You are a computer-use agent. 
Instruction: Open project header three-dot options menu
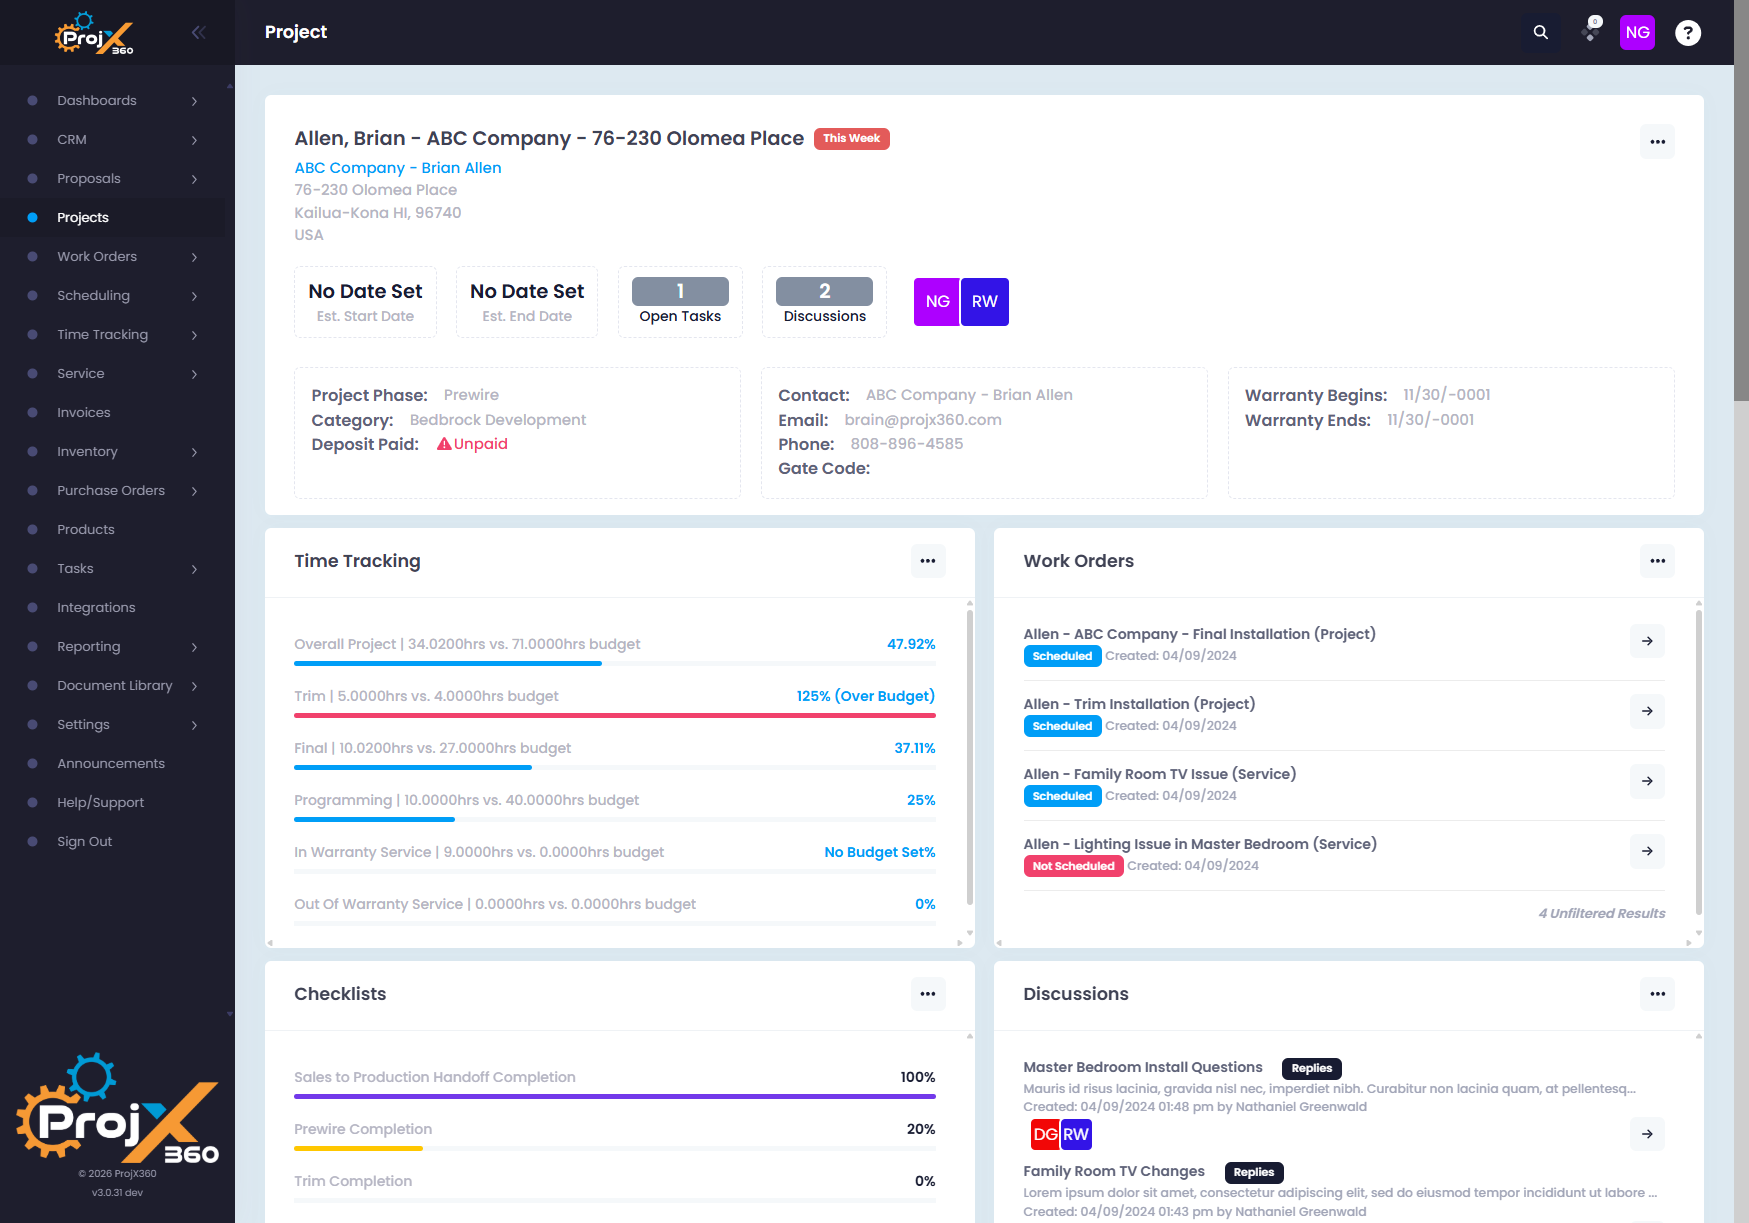(x=1658, y=142)
